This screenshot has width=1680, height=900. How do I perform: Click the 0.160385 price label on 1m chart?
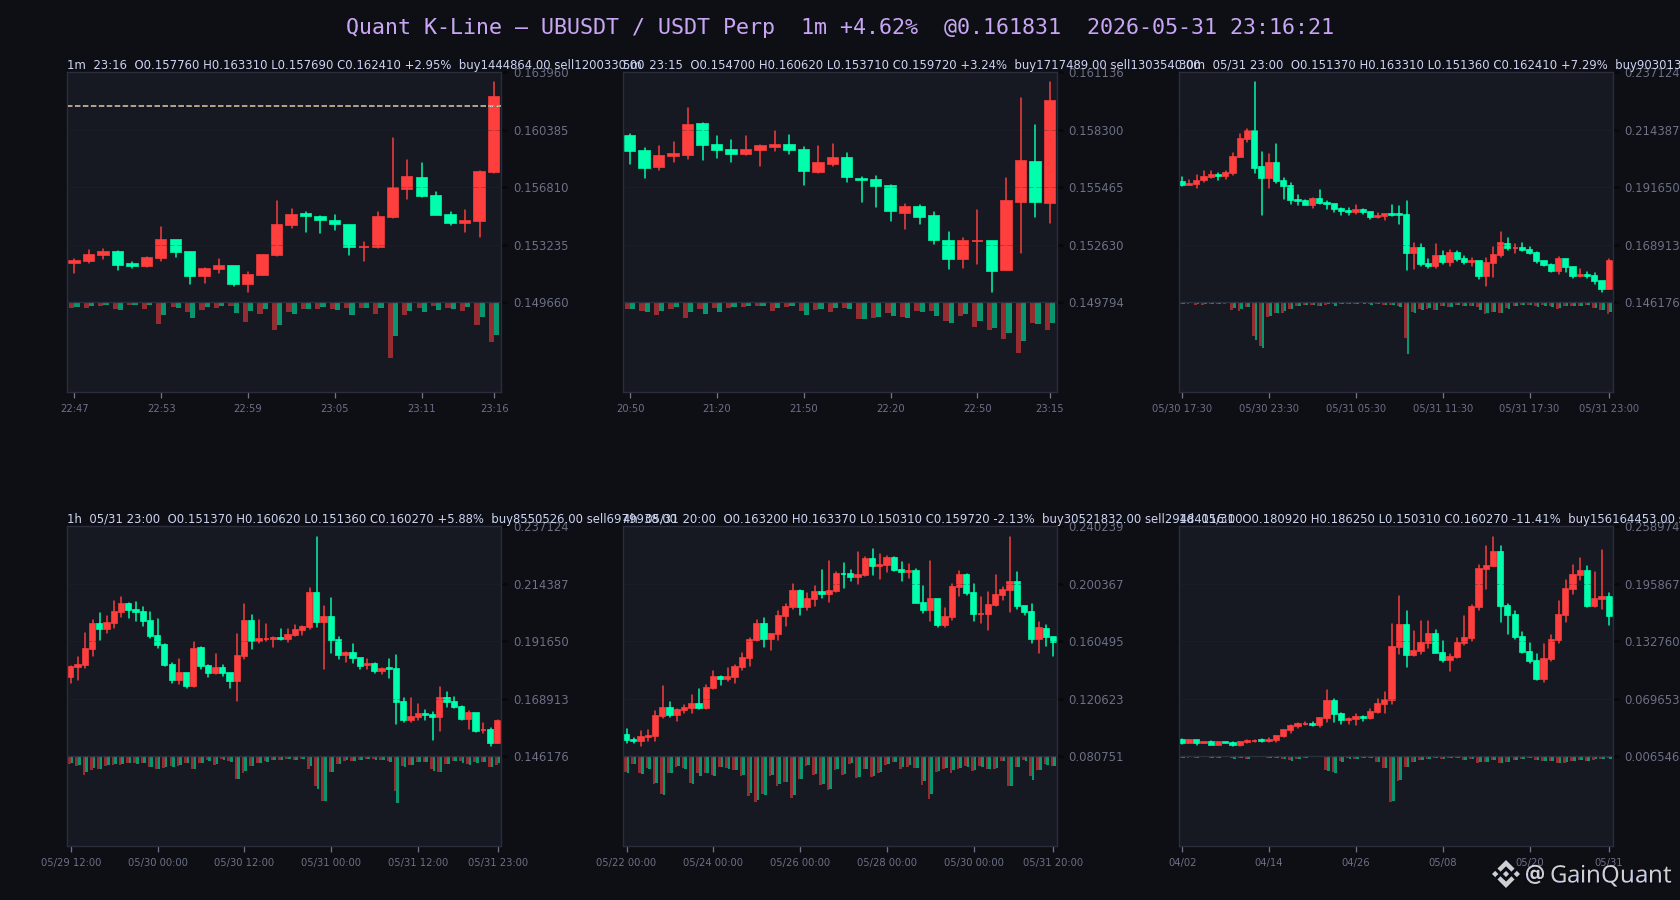pos(541,131)
